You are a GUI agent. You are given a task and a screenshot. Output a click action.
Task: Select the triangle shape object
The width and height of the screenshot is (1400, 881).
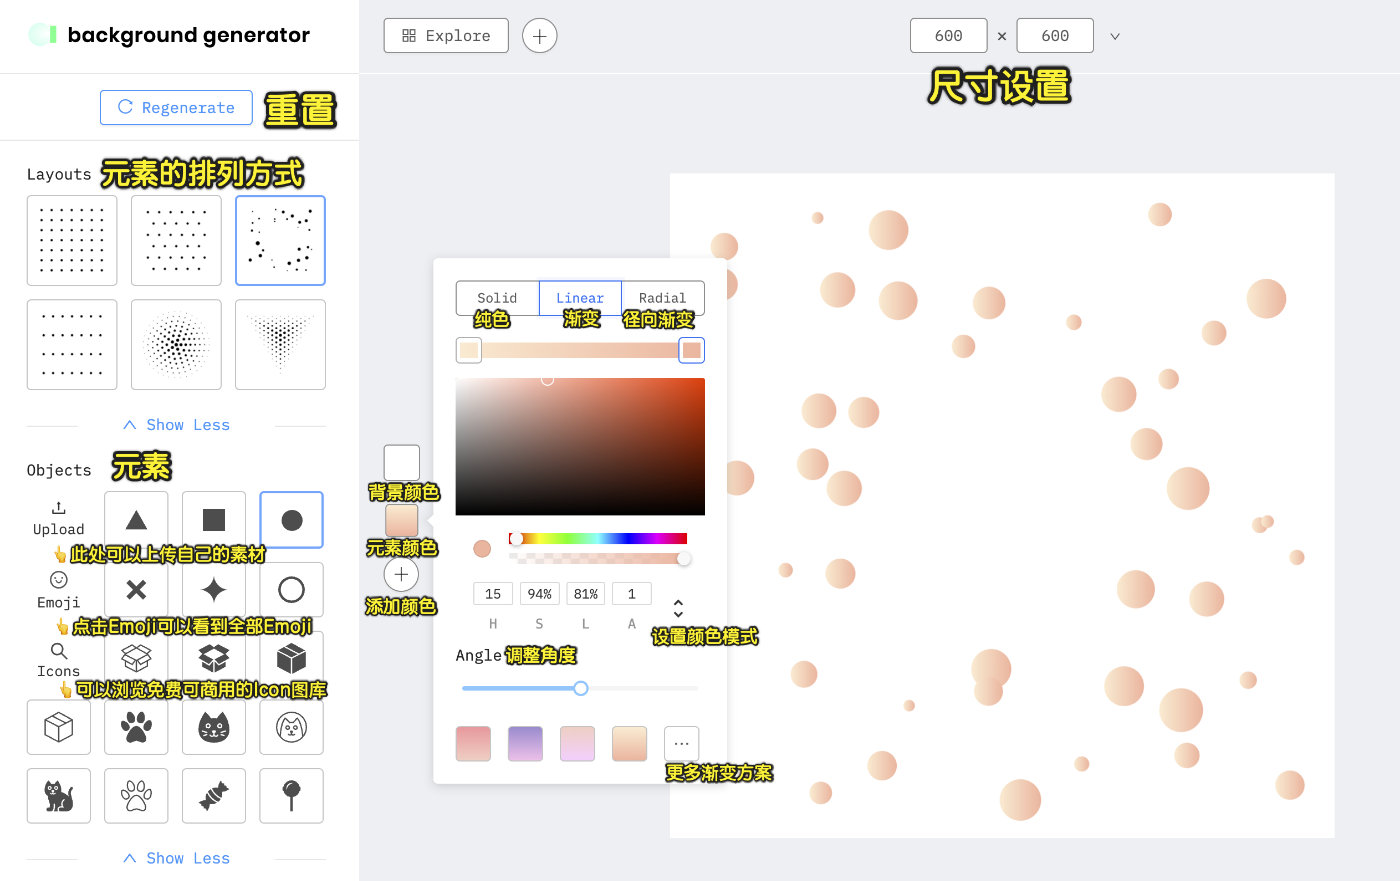[x=137, y=520]
